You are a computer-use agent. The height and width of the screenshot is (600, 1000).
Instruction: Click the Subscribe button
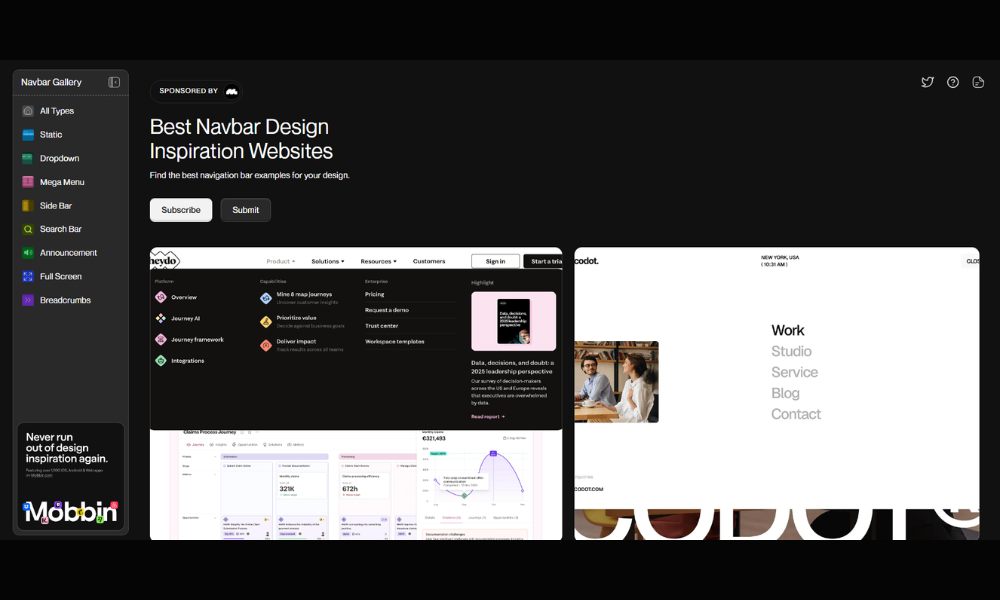point(180,210)
